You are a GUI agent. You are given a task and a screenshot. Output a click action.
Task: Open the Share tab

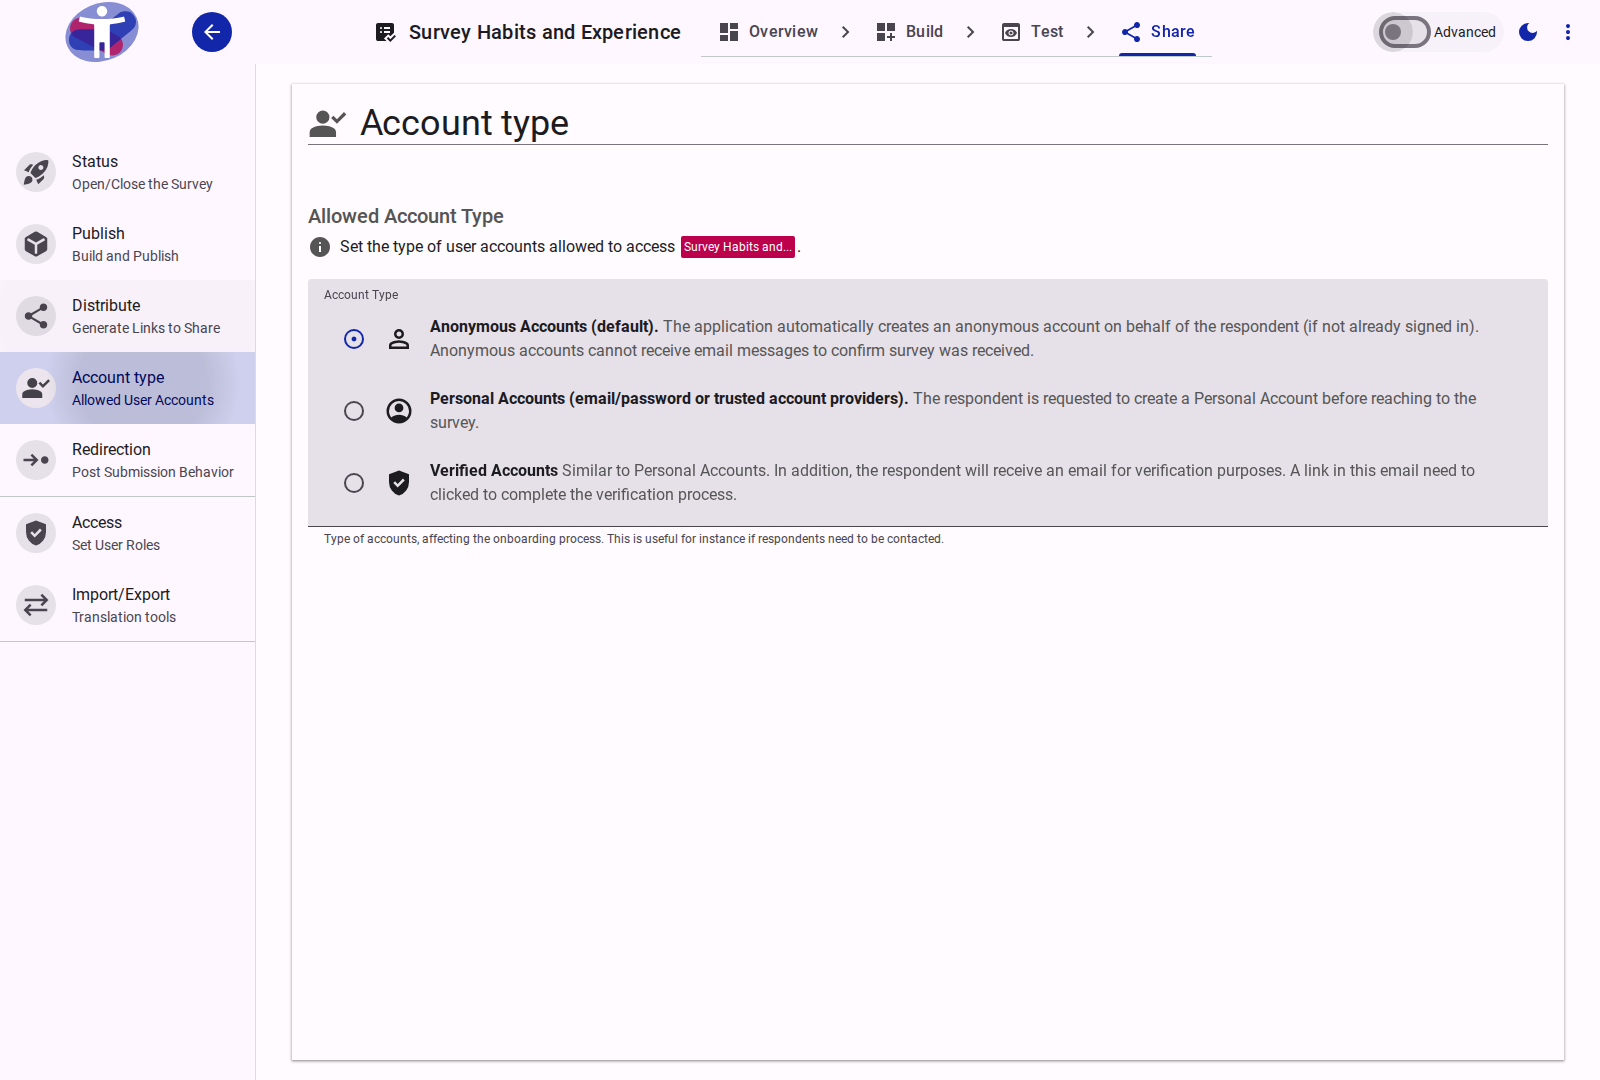[x=1158, y=32]
